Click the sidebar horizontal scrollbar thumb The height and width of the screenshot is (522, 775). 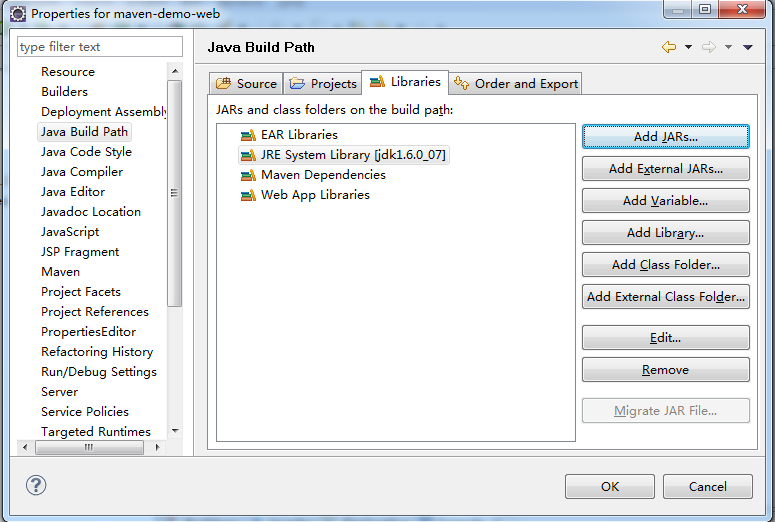click(x=89, y=447)
